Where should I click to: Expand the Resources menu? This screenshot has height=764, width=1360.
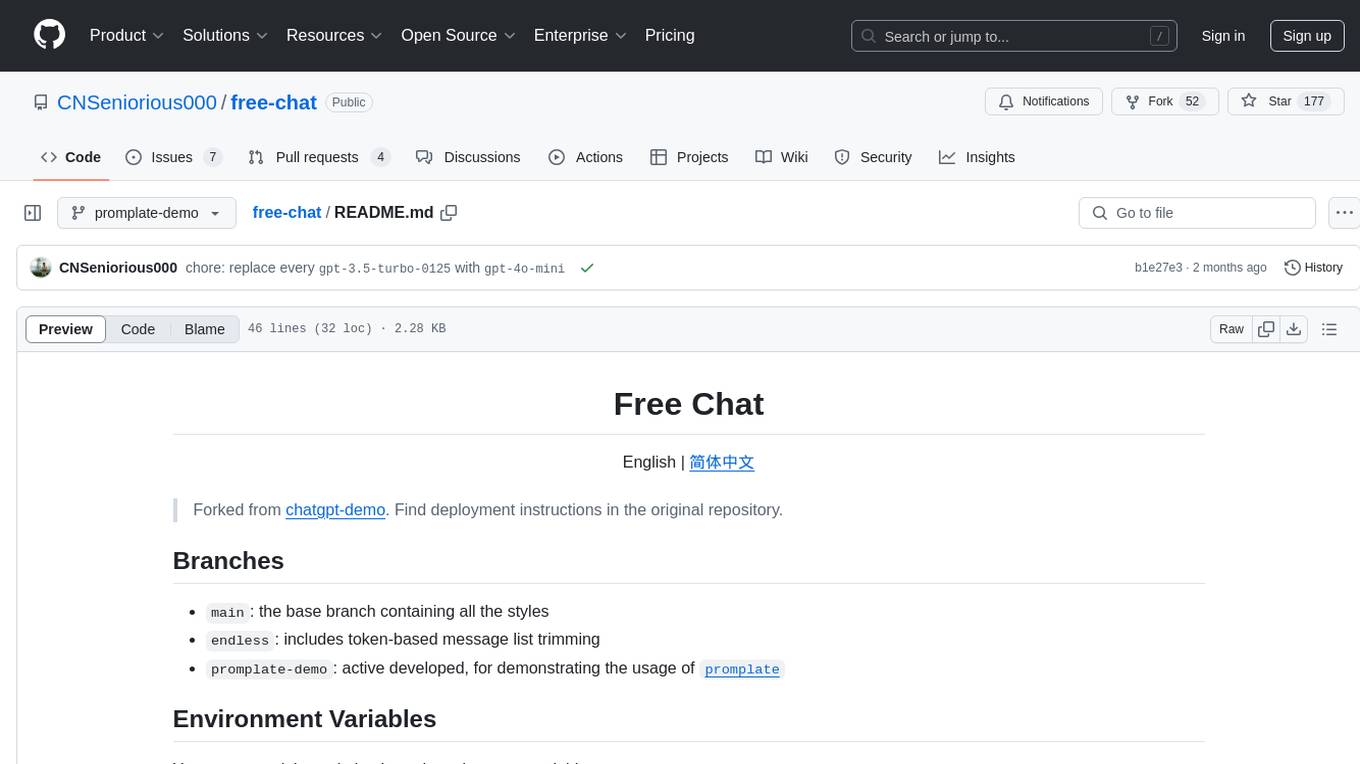pos(334,35)
